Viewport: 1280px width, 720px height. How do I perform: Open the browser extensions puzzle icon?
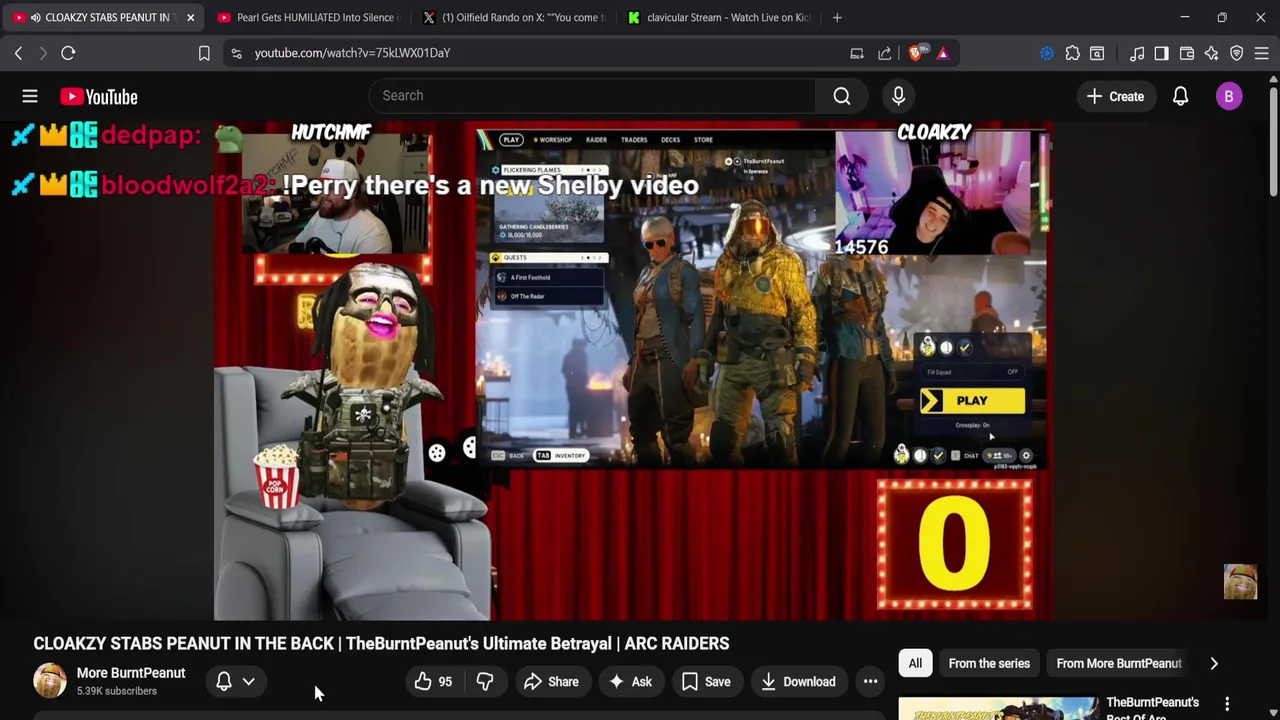[1072, 53]
